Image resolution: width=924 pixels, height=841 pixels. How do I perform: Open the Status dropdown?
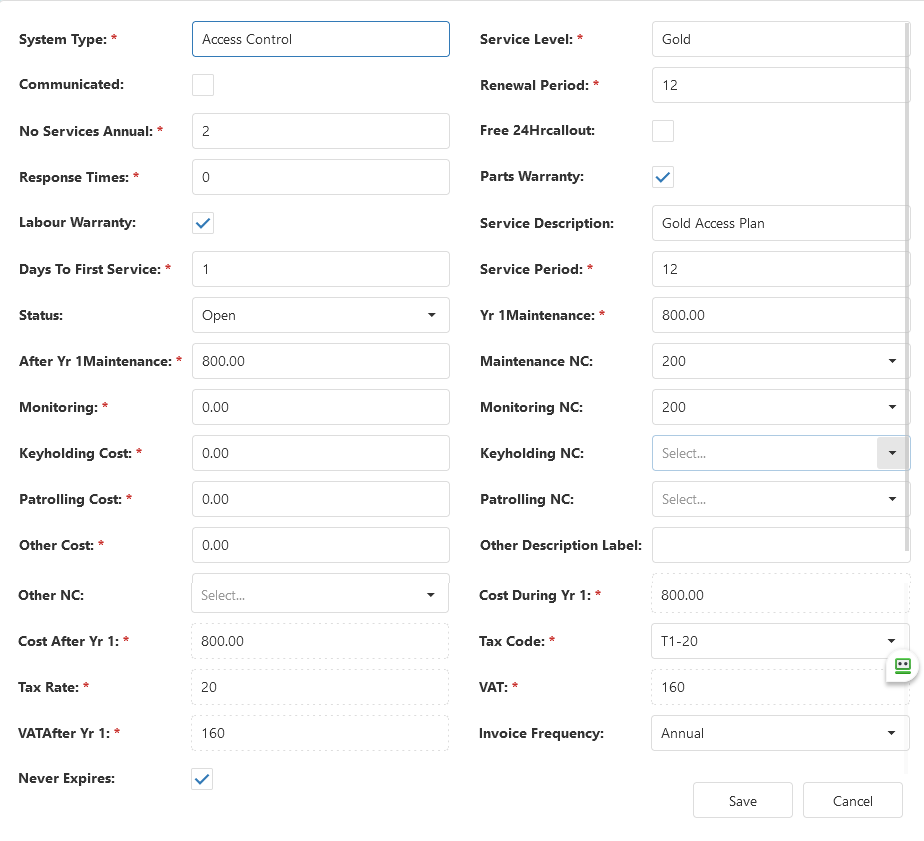[x=321, y=315]
